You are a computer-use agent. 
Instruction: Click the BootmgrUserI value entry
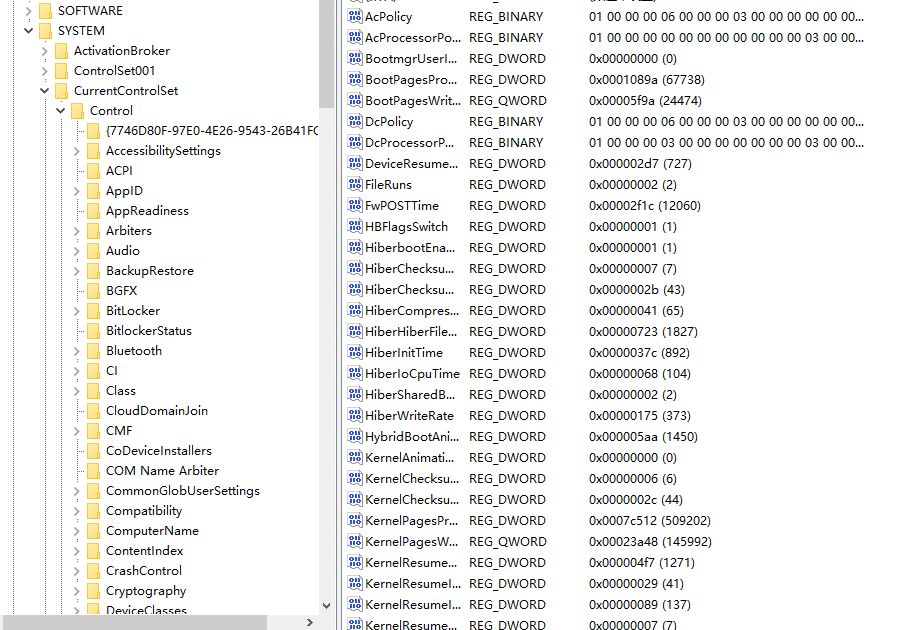point(411,59)
